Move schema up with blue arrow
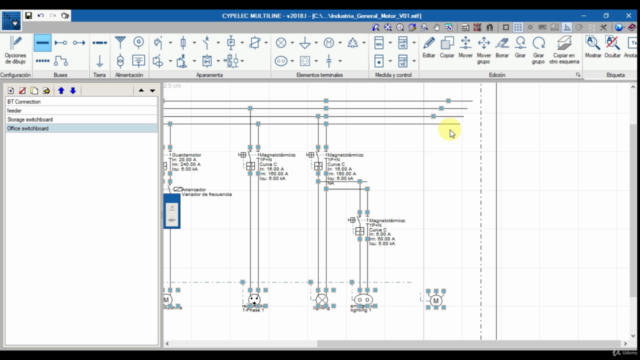The width and height of the screenshot is (640, 360). click(x=61, y=91)
